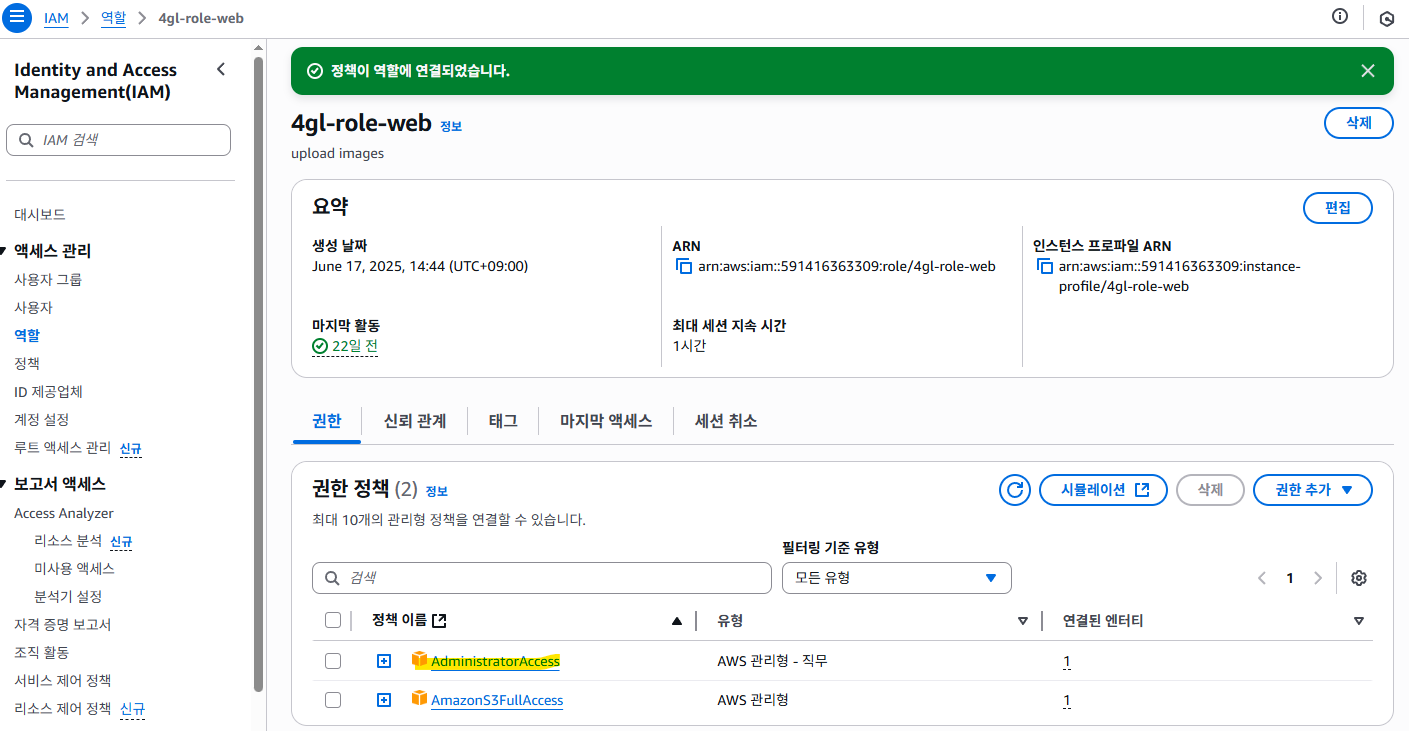Switch to the 세션 취소 tab
Screen dimensions: 1409x731
(x=726, y=421)
